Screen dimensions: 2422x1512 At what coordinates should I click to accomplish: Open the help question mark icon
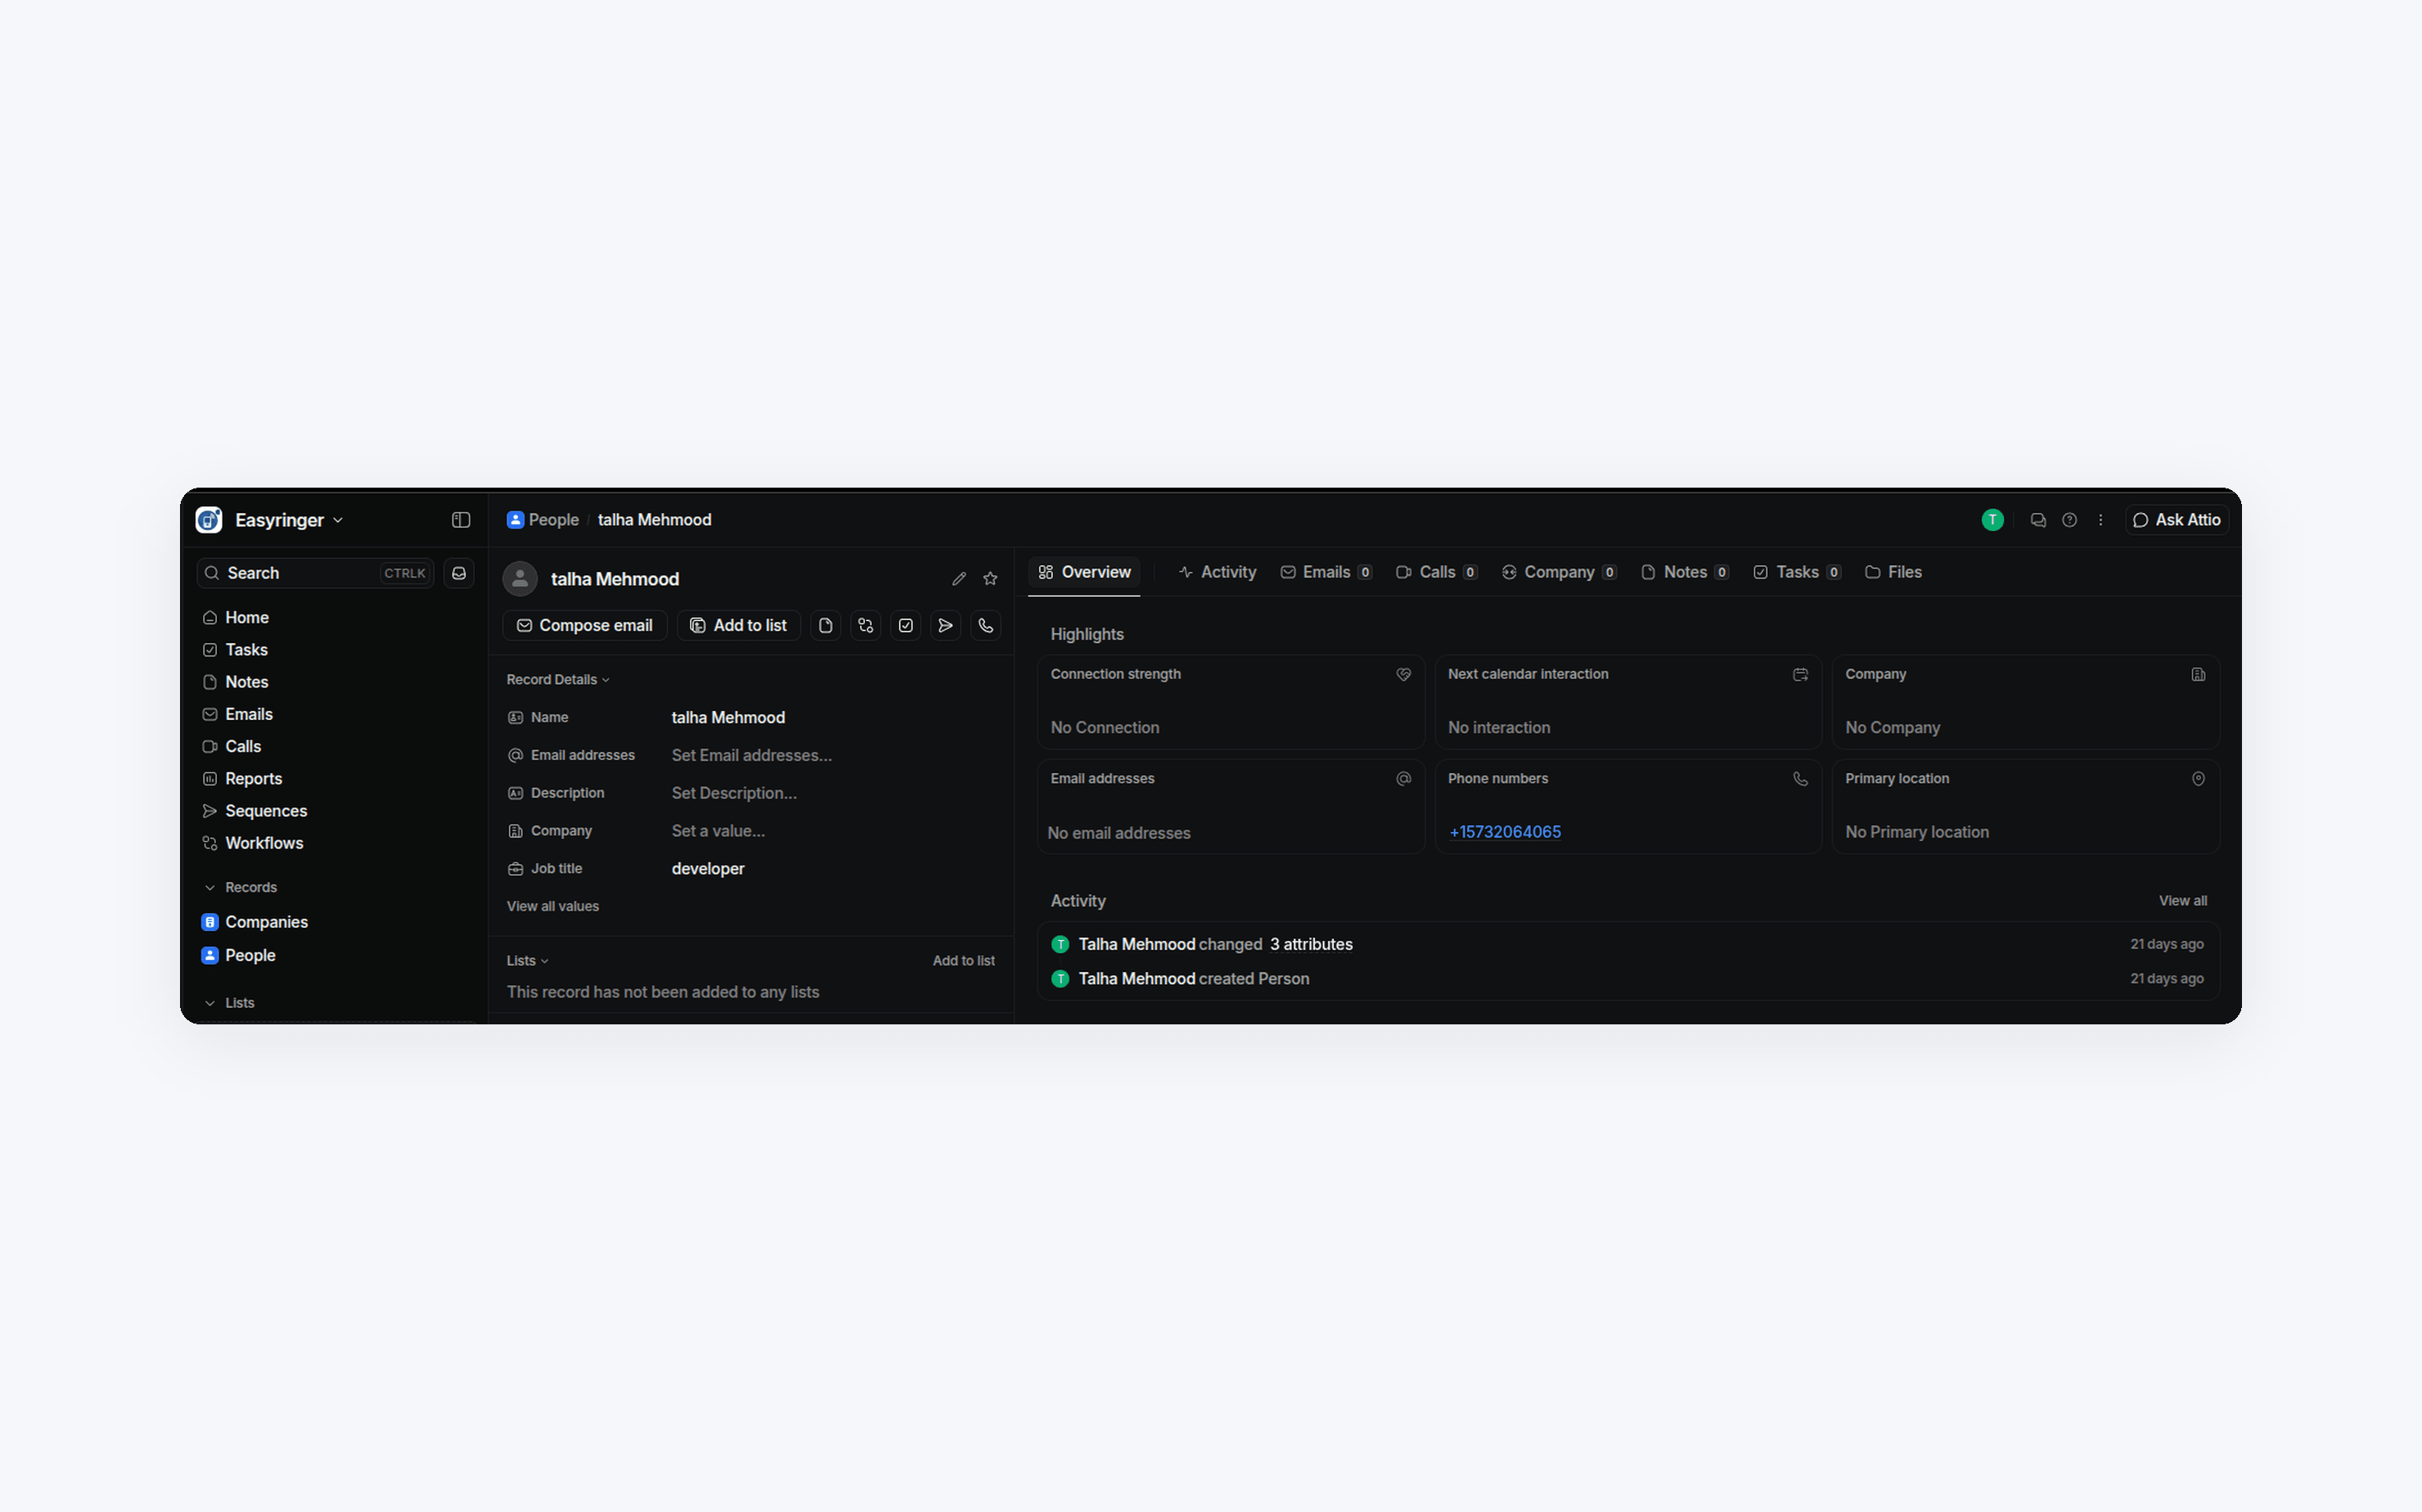click(2070, 520)
